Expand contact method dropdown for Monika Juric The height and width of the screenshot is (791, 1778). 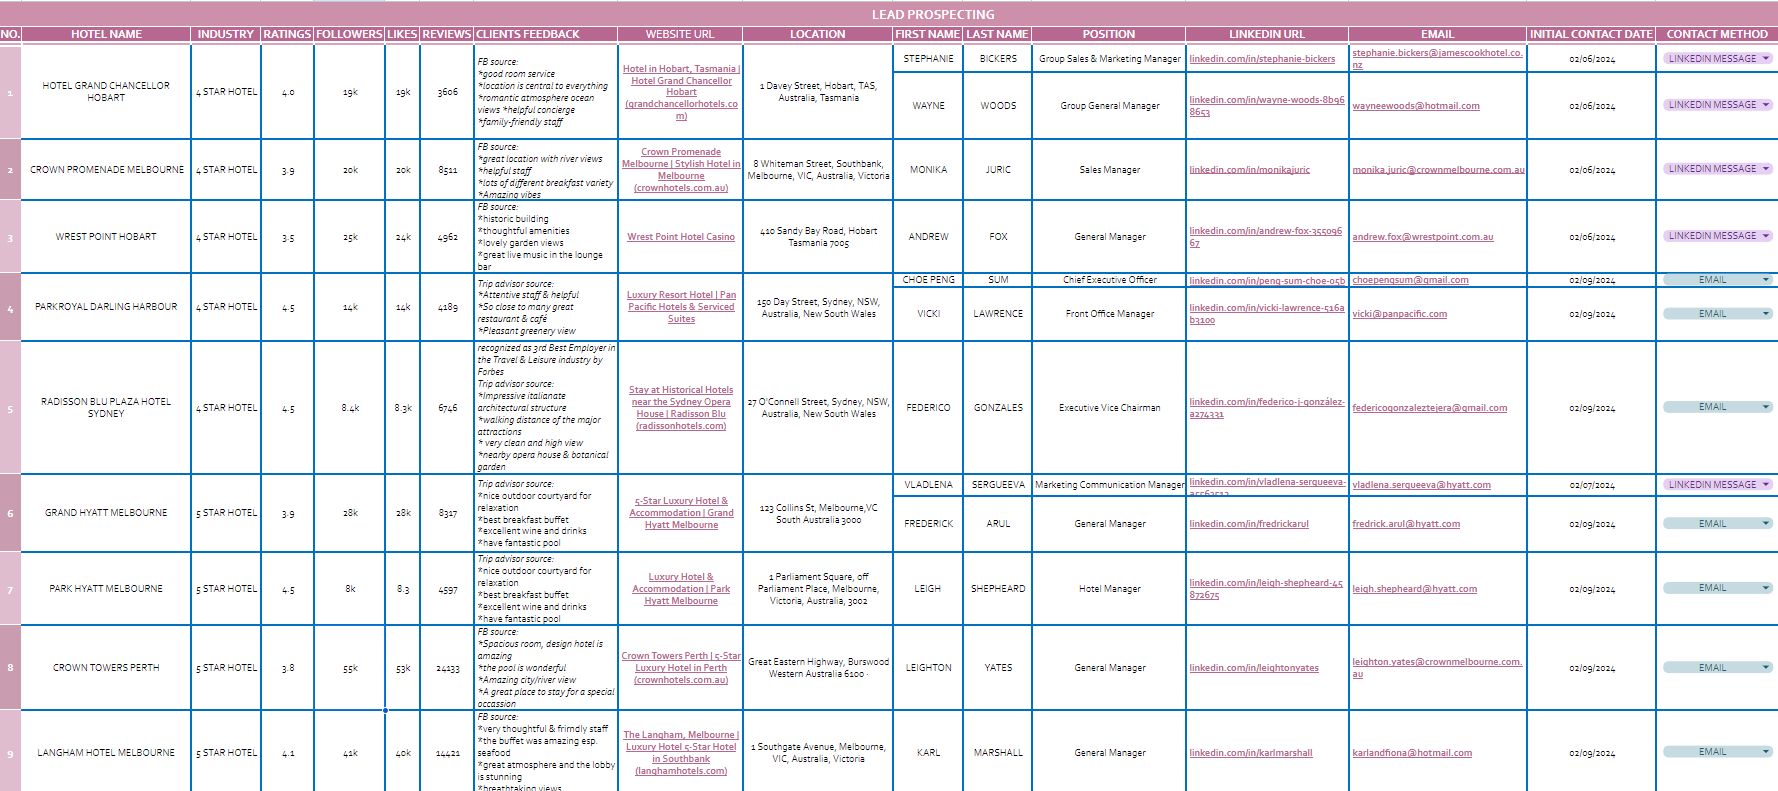point(1766,168)
